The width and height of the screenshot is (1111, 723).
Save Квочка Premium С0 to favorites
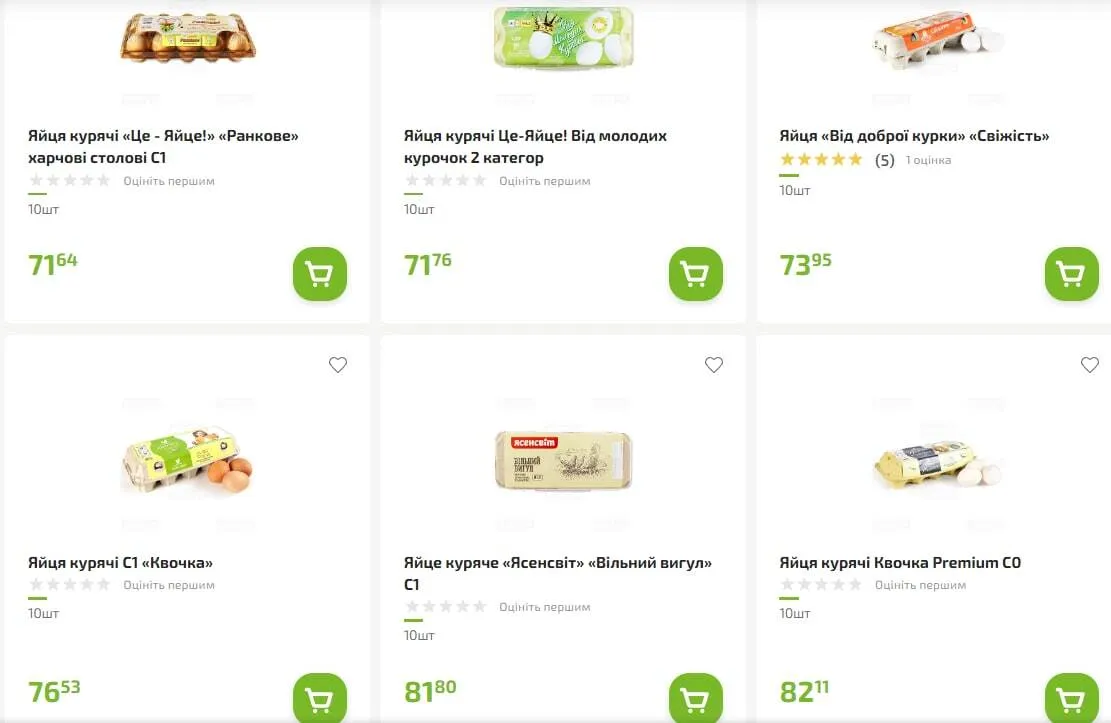[x=1090, y=365]
